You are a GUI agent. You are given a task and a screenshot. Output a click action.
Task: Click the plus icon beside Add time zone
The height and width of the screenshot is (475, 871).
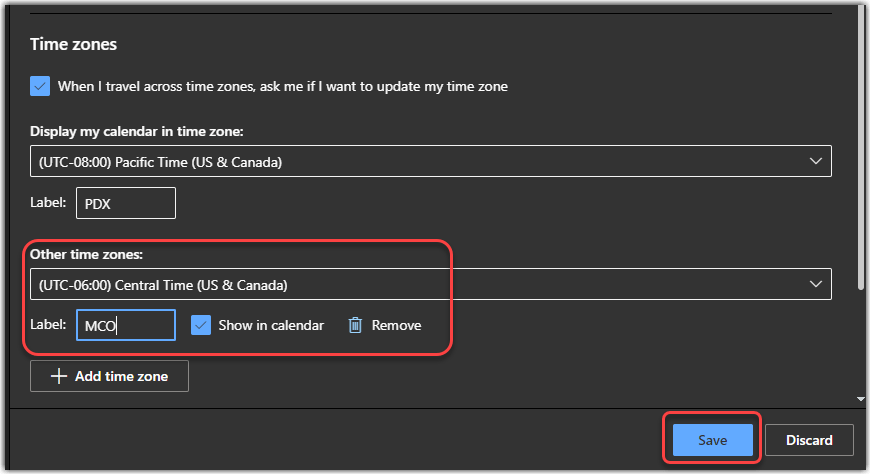(x=59, y=377)
